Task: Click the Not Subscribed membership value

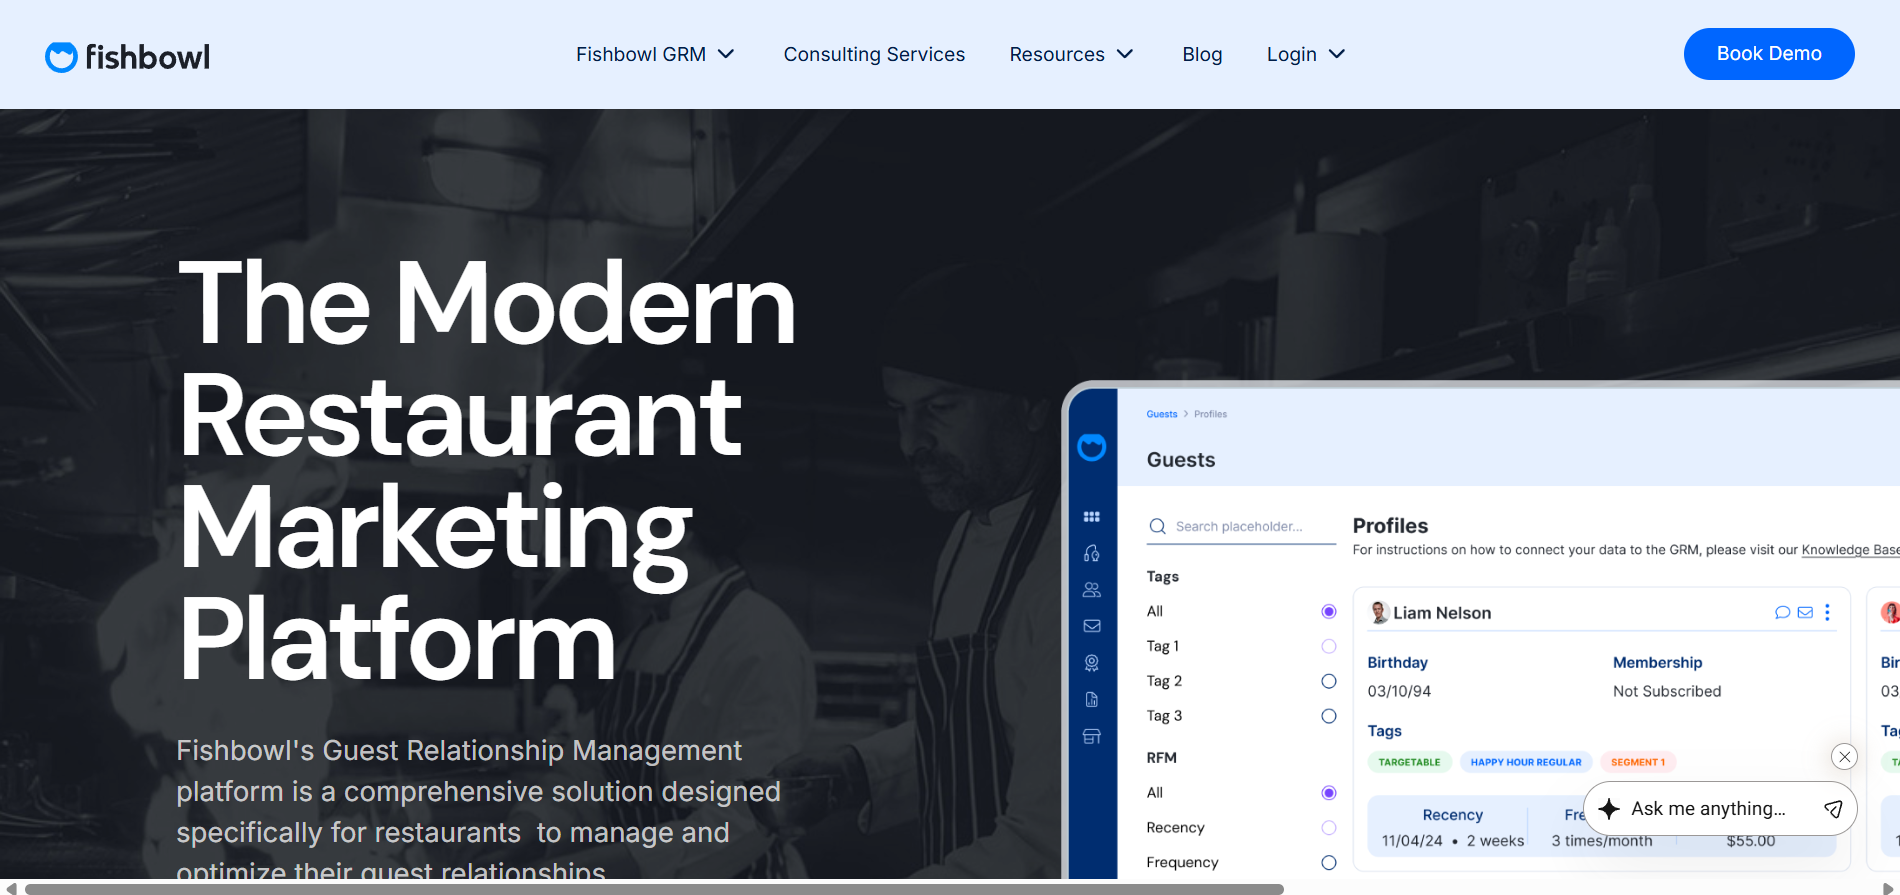Action: pos(1667,691)
